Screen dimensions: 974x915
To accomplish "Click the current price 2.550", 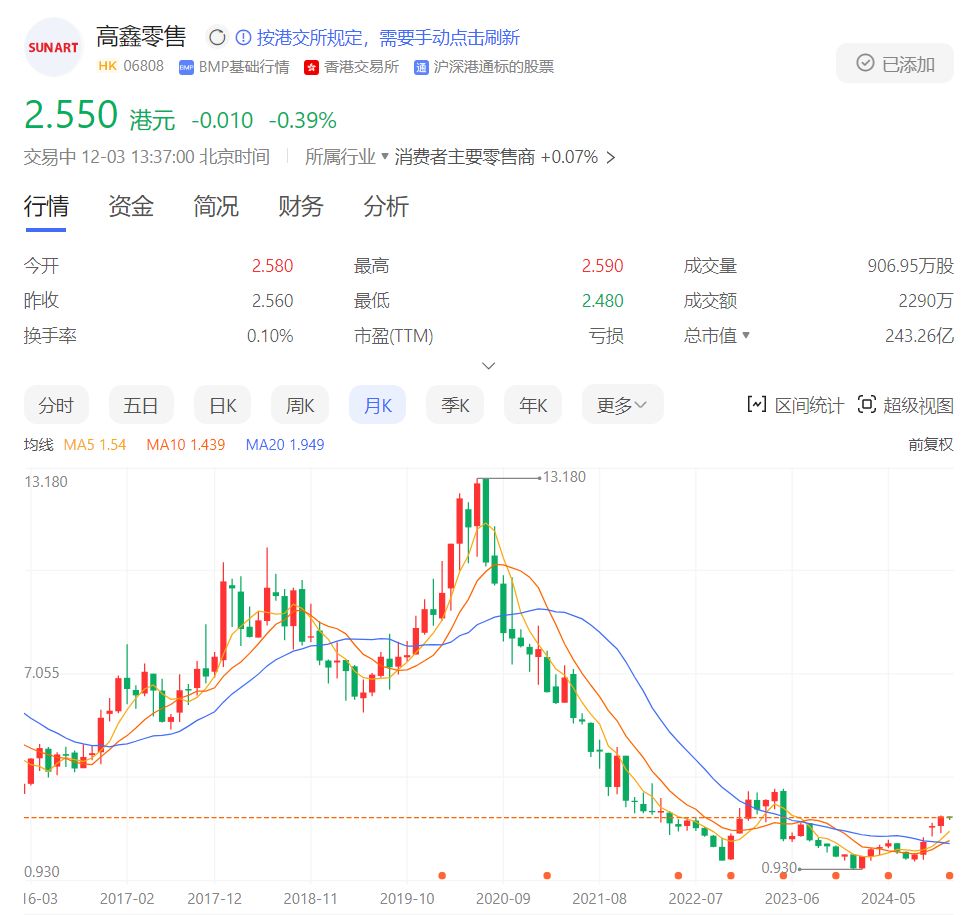I will (x=71, y=116).
